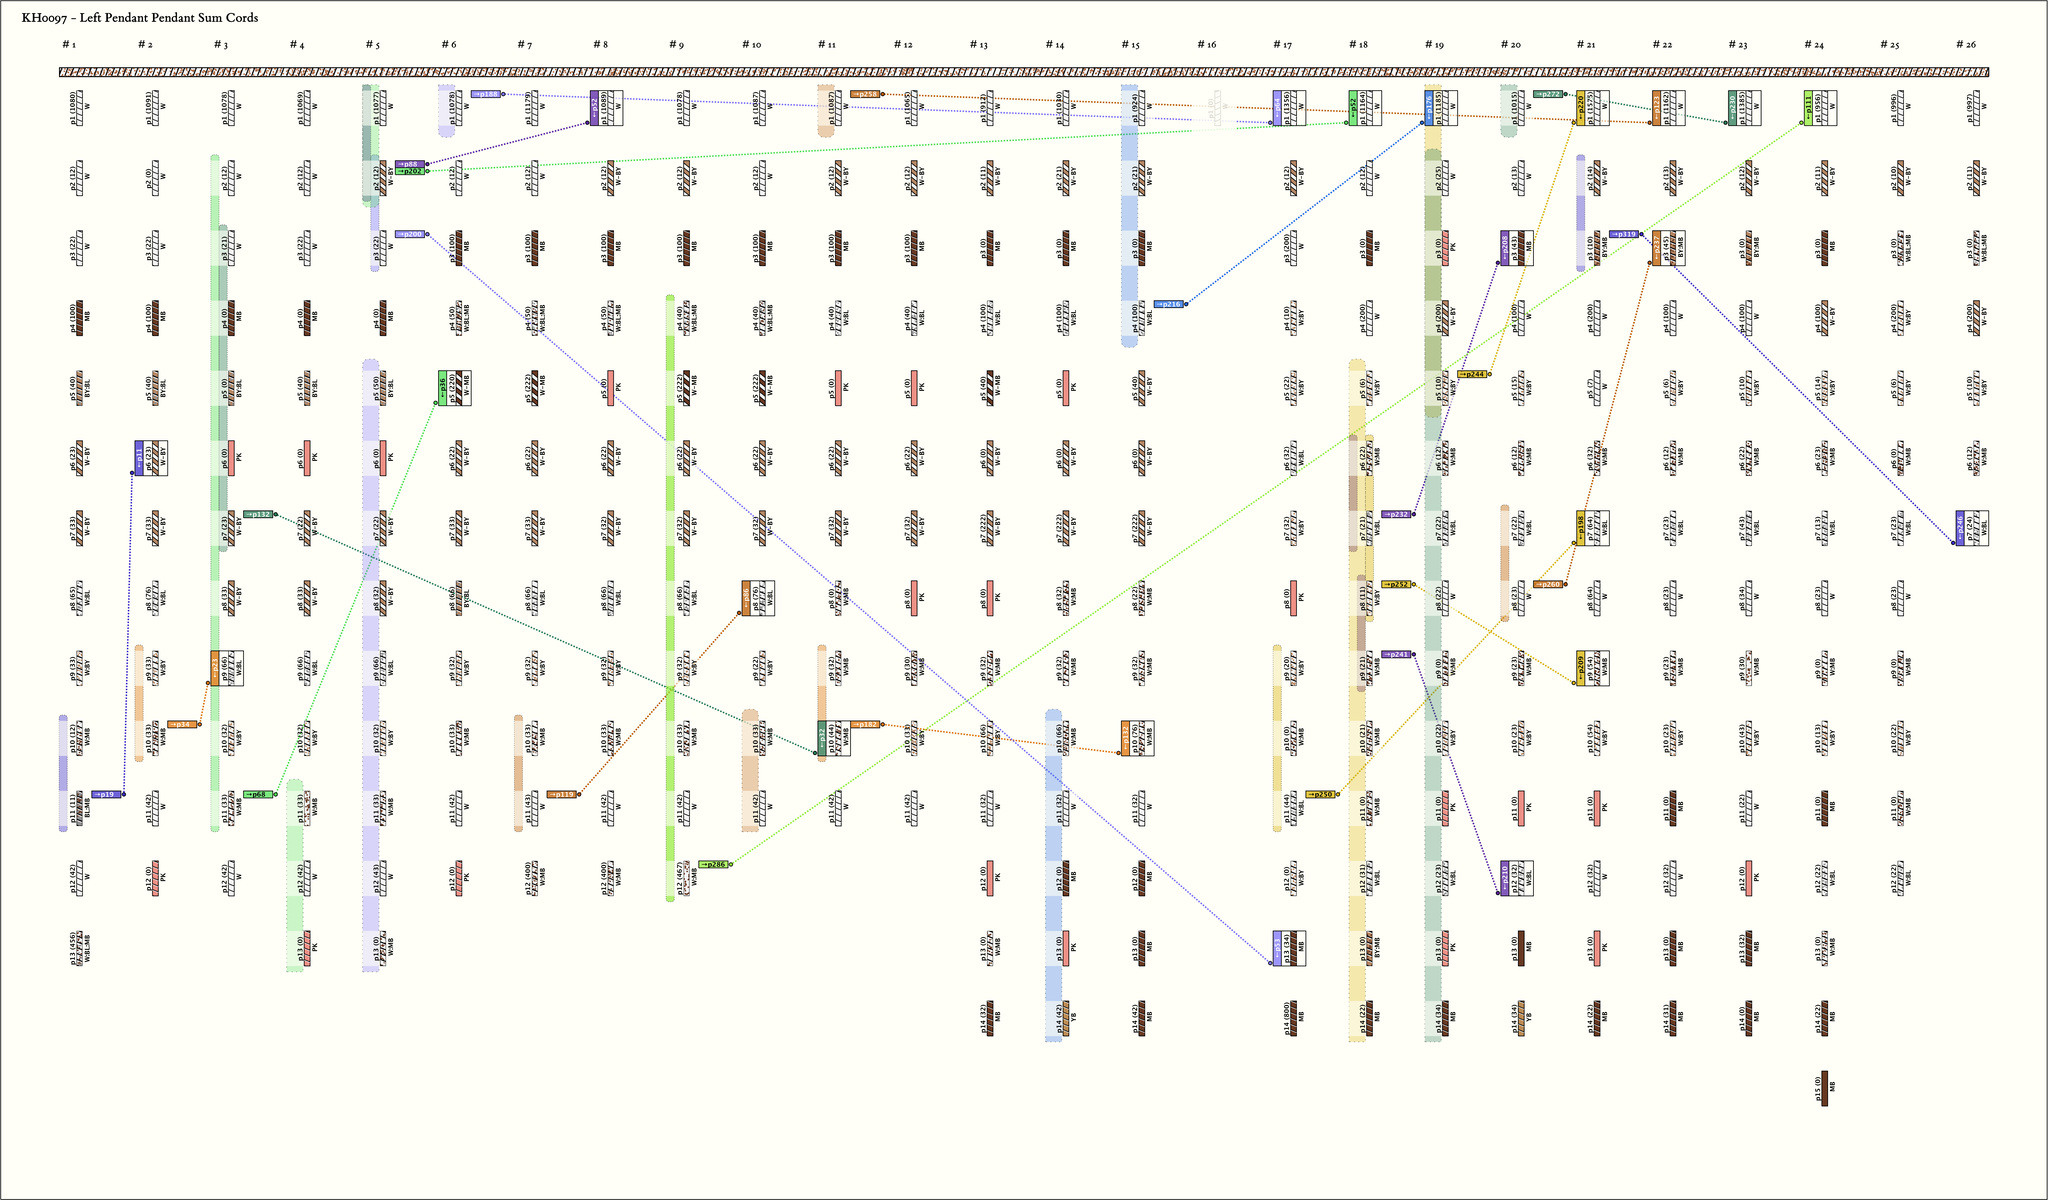The width and height of the screenshot is (2048, 1200).
Task: Click the blue →p216 link tag
Action: tap(1169, 304)
